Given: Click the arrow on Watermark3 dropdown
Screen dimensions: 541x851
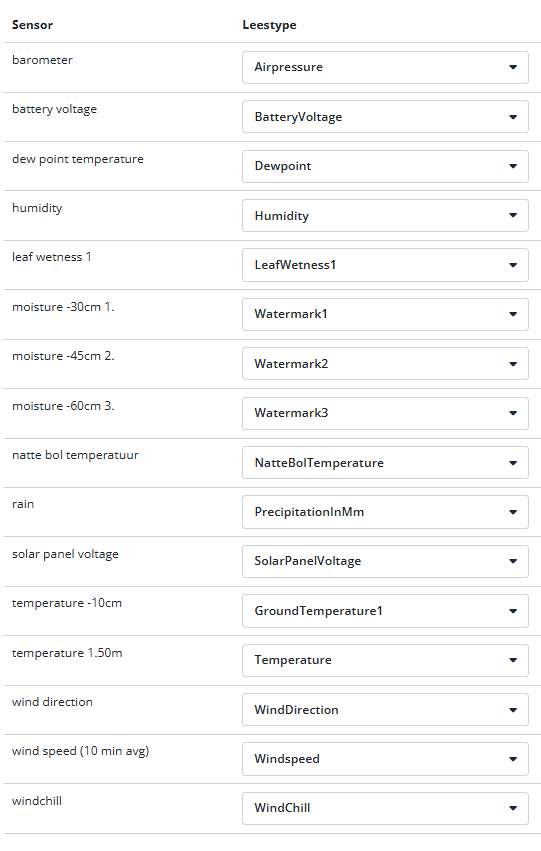Looking at the screenshot, I should [513, 413].
